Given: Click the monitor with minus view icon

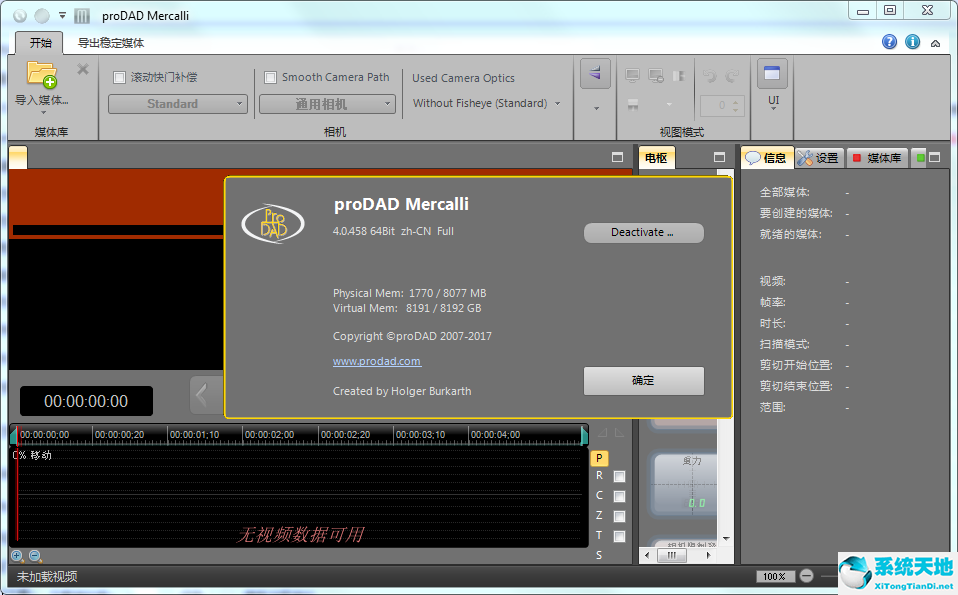Looking at the screenshot, I should tap(656, 76).
